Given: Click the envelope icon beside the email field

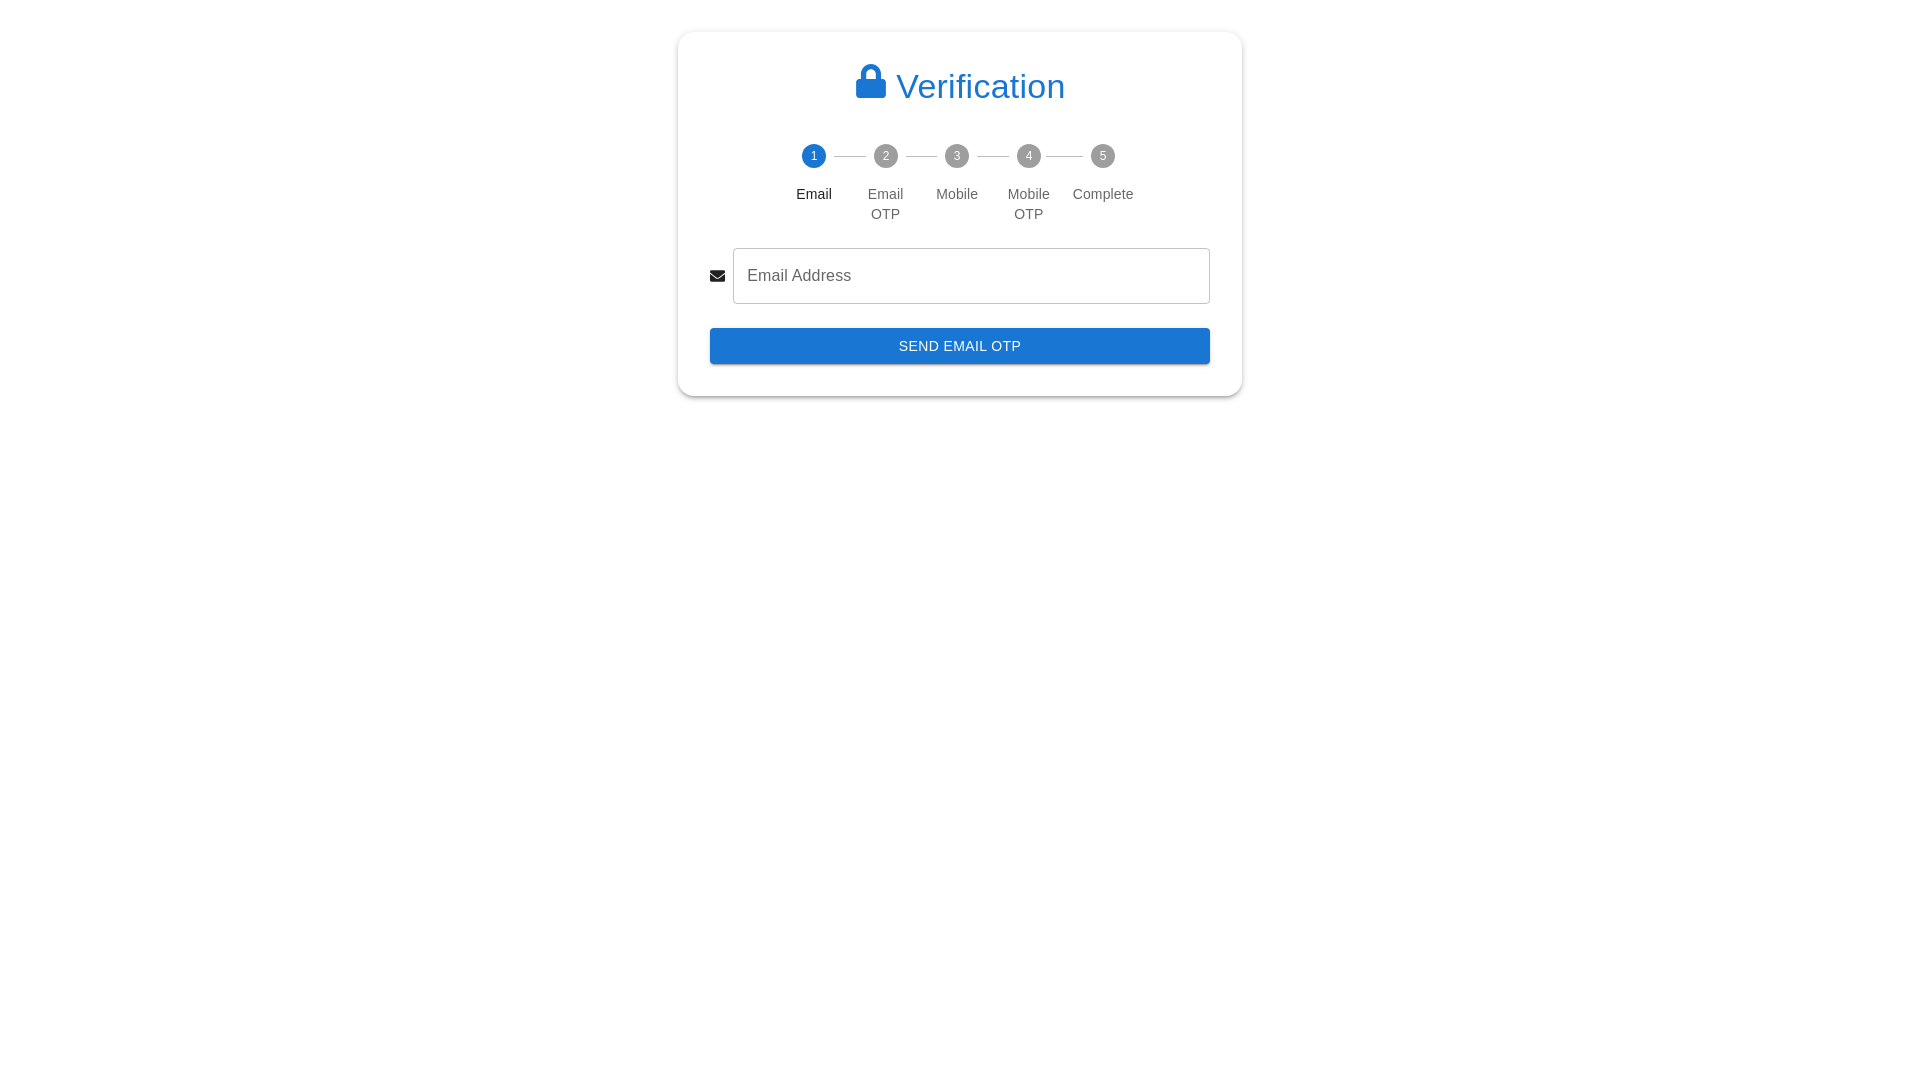Looking at the screenshot, I should tap(717, 276).
